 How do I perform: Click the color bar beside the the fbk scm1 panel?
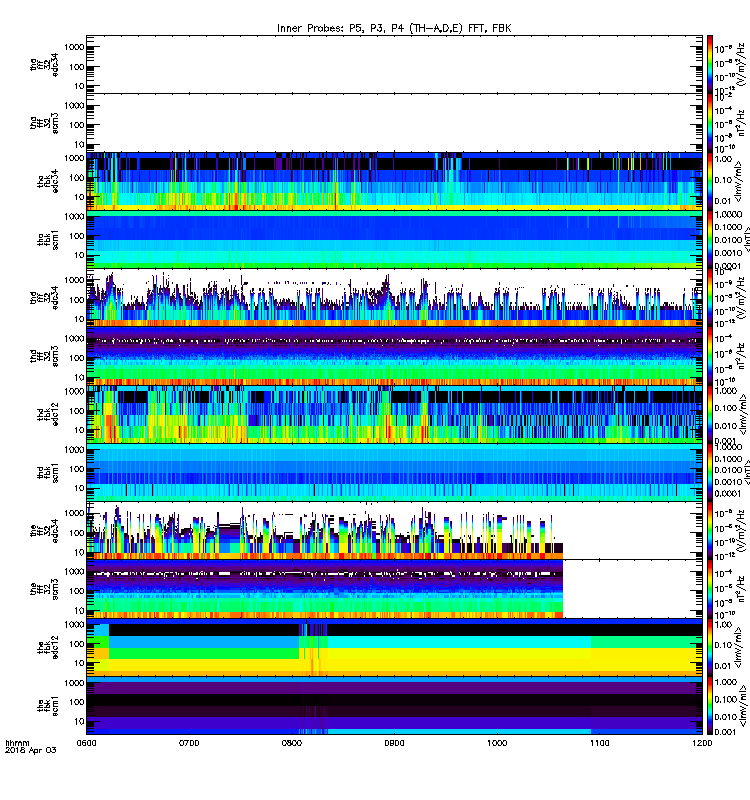coord(709,706)
